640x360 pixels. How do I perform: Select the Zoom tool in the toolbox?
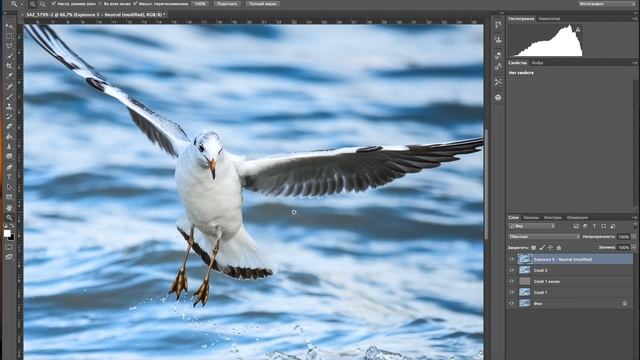pyautogui.click(x=9, y=218)
